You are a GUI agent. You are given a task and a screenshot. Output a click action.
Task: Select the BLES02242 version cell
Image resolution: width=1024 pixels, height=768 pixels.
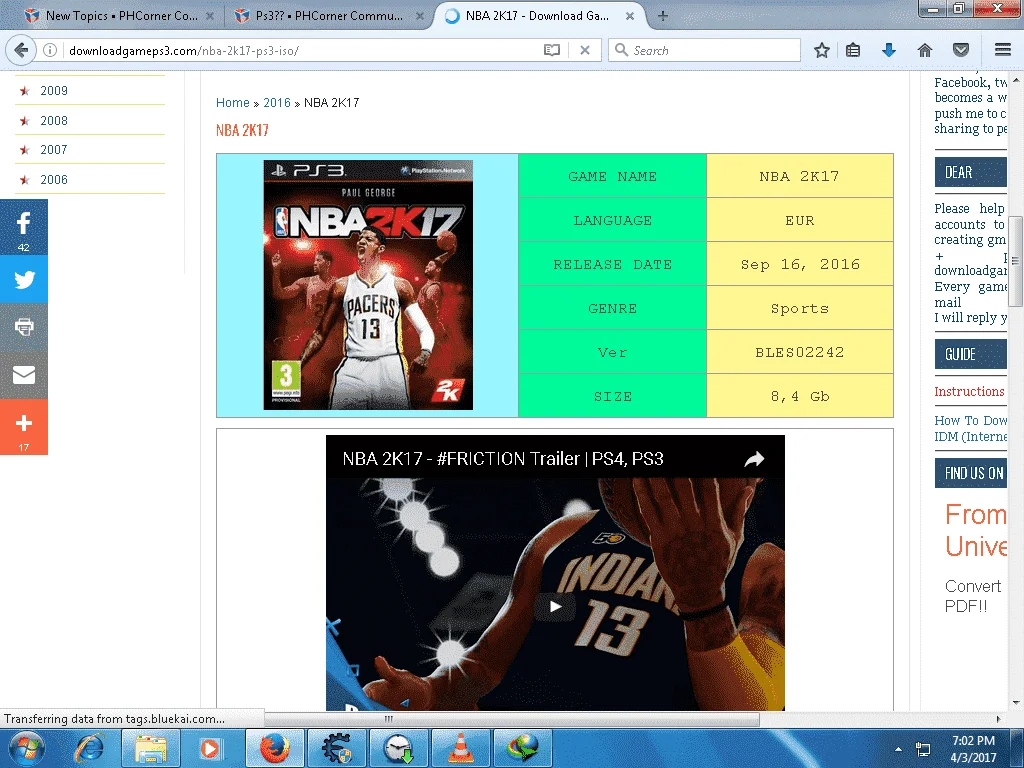[800, 352]
